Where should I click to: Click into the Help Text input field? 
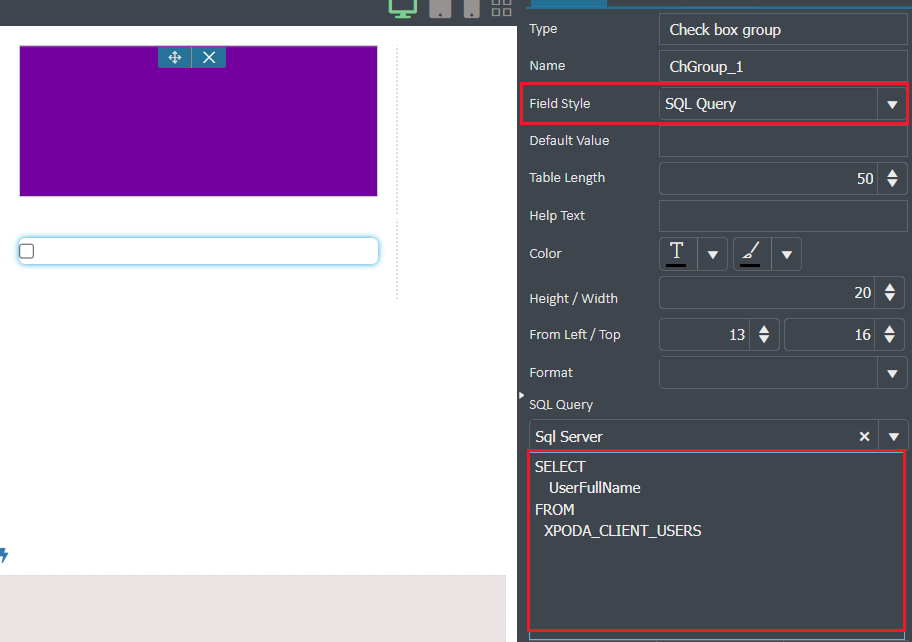click(x=783, y=216)
